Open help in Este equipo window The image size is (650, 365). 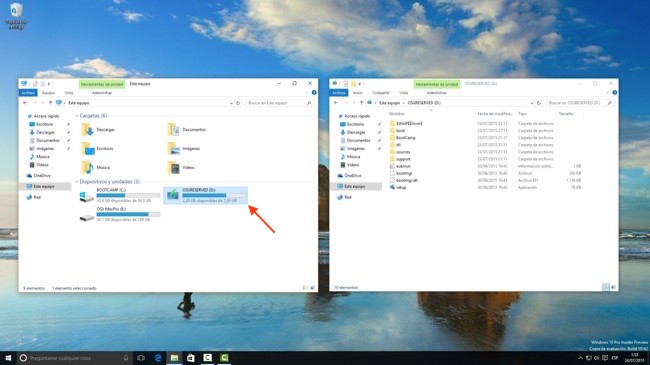click(x=314, y=92)
